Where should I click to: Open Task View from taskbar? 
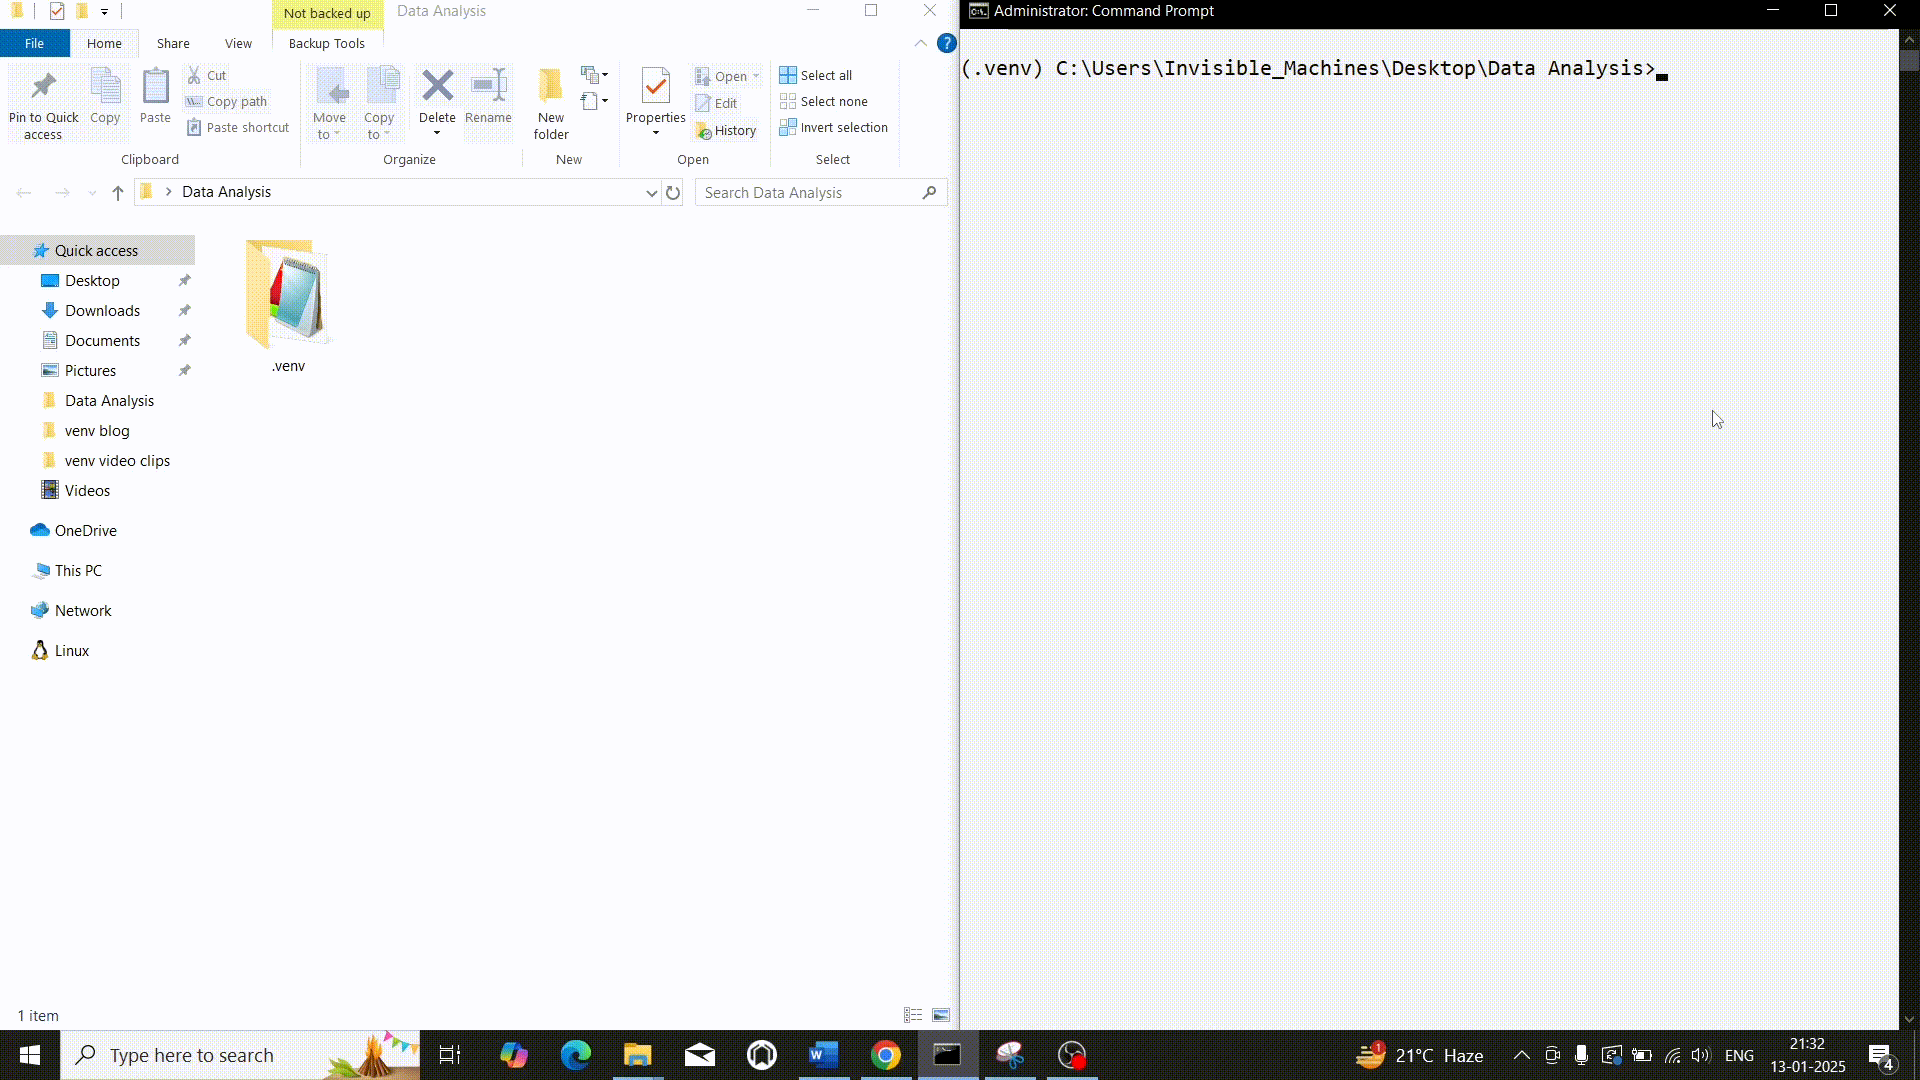(450, 1055)
